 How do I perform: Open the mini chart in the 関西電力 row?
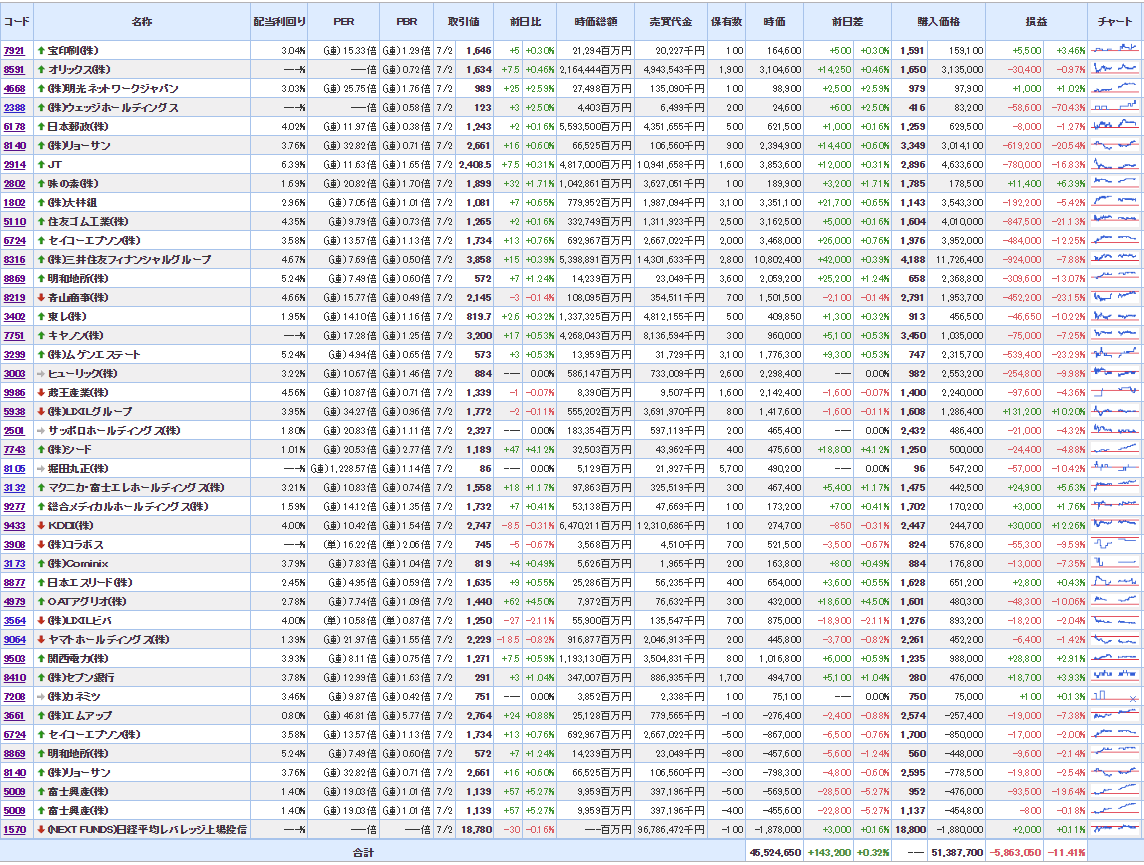[1115, 658]
